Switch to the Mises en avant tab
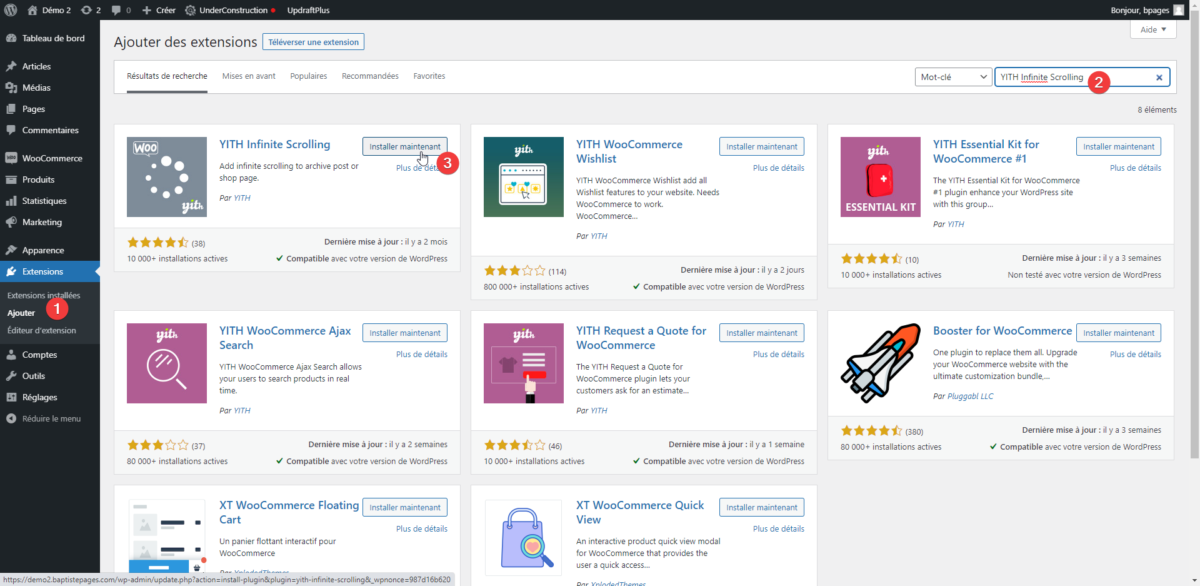The image size is (1200, 586). pos(249,76)
